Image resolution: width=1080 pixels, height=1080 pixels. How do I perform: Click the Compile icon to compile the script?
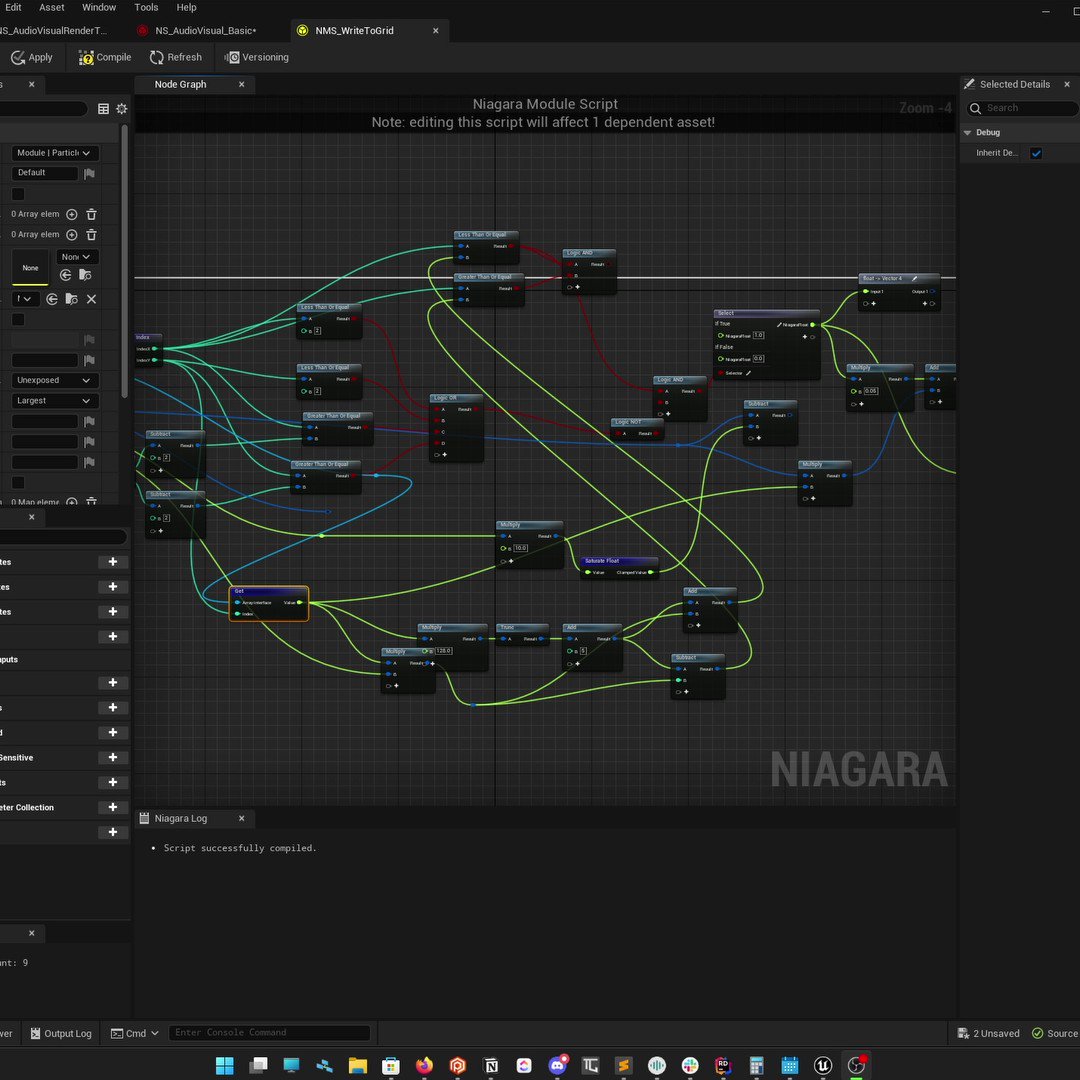(x=88, y=57)
